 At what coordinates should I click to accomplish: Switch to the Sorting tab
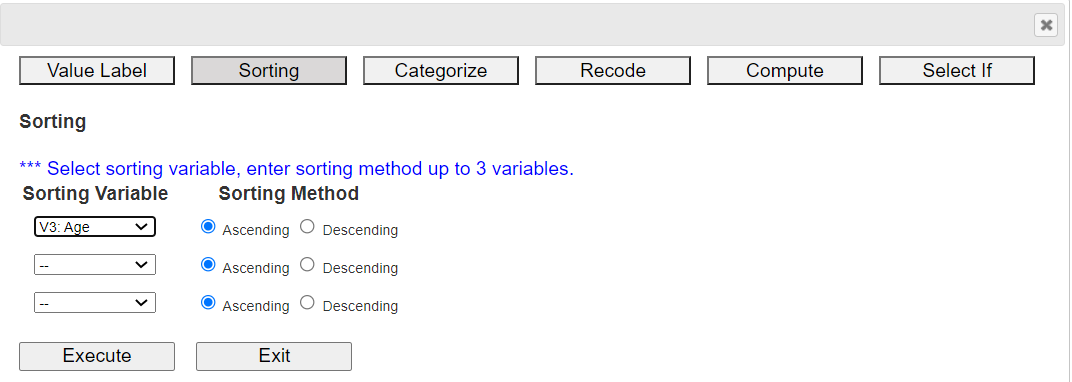coord(269,70)
